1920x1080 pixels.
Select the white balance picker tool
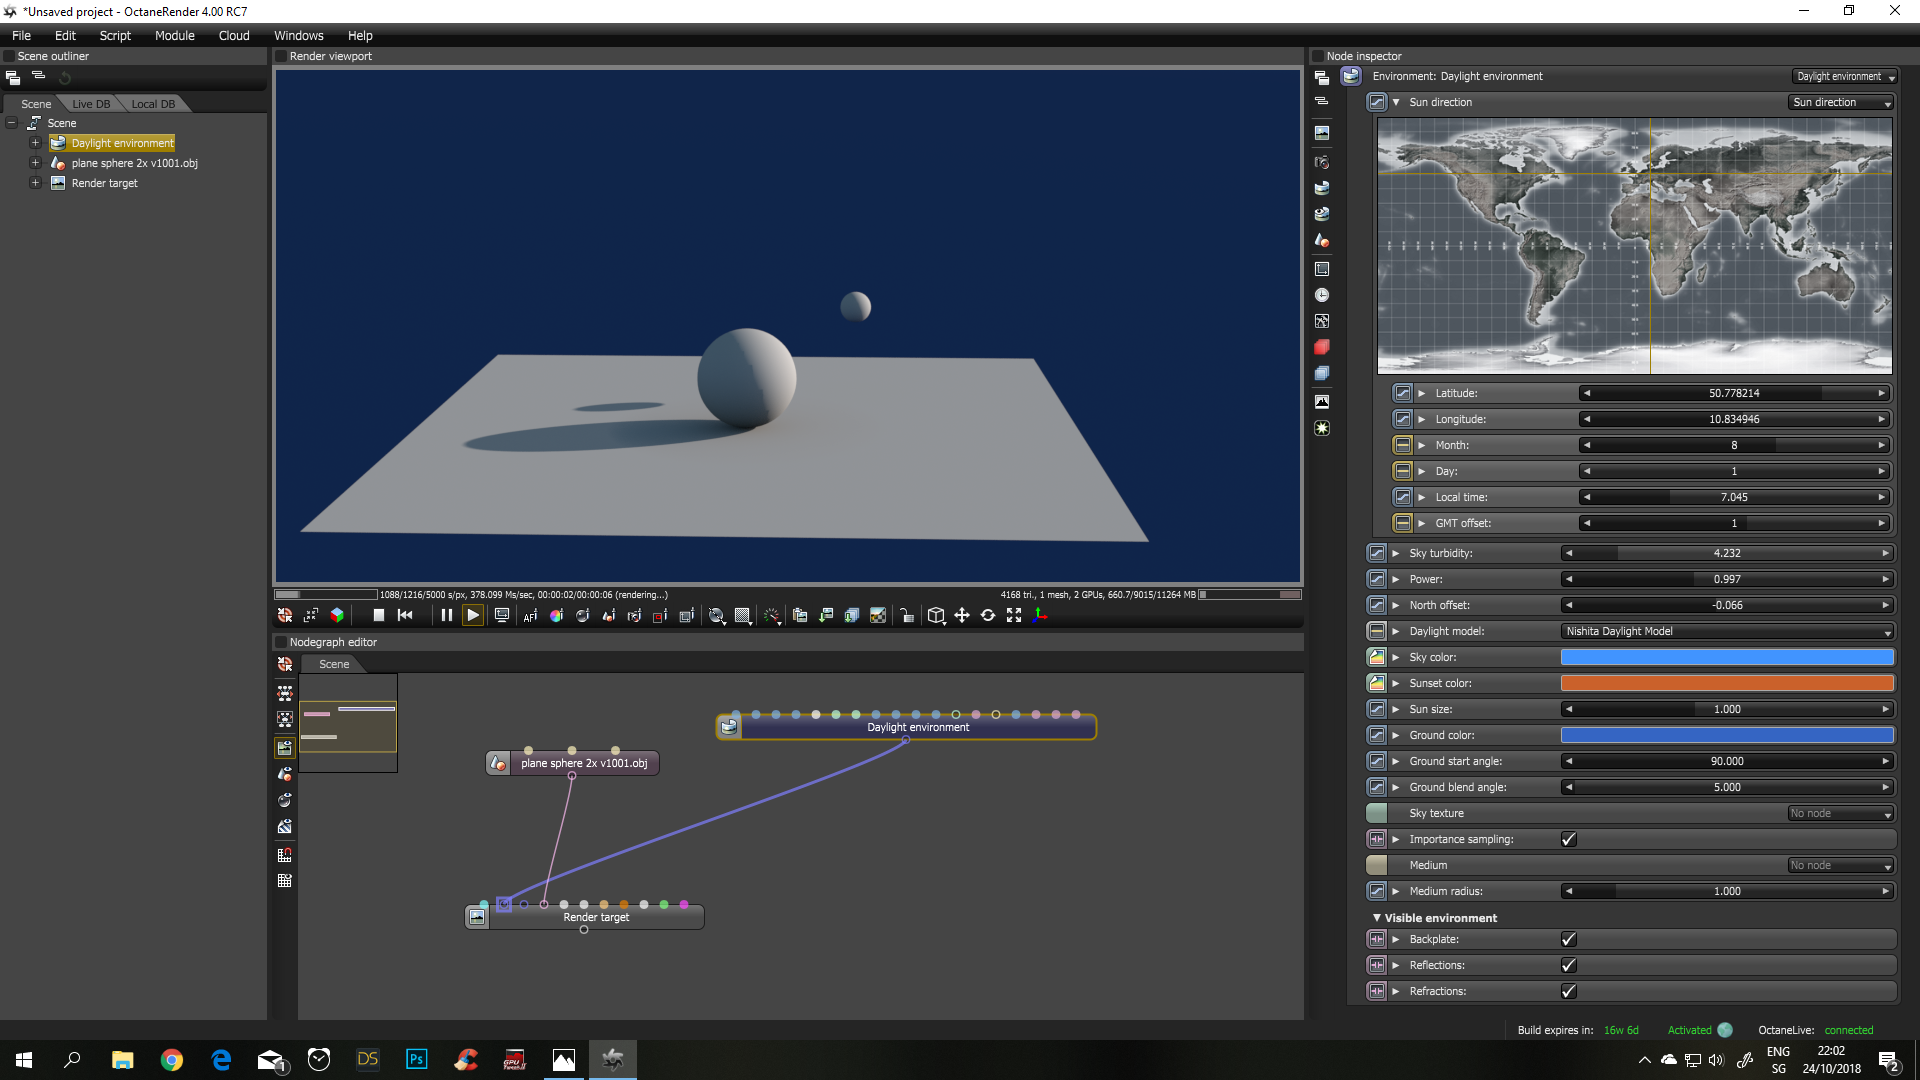pyautogui.click(x=556, y=616)
